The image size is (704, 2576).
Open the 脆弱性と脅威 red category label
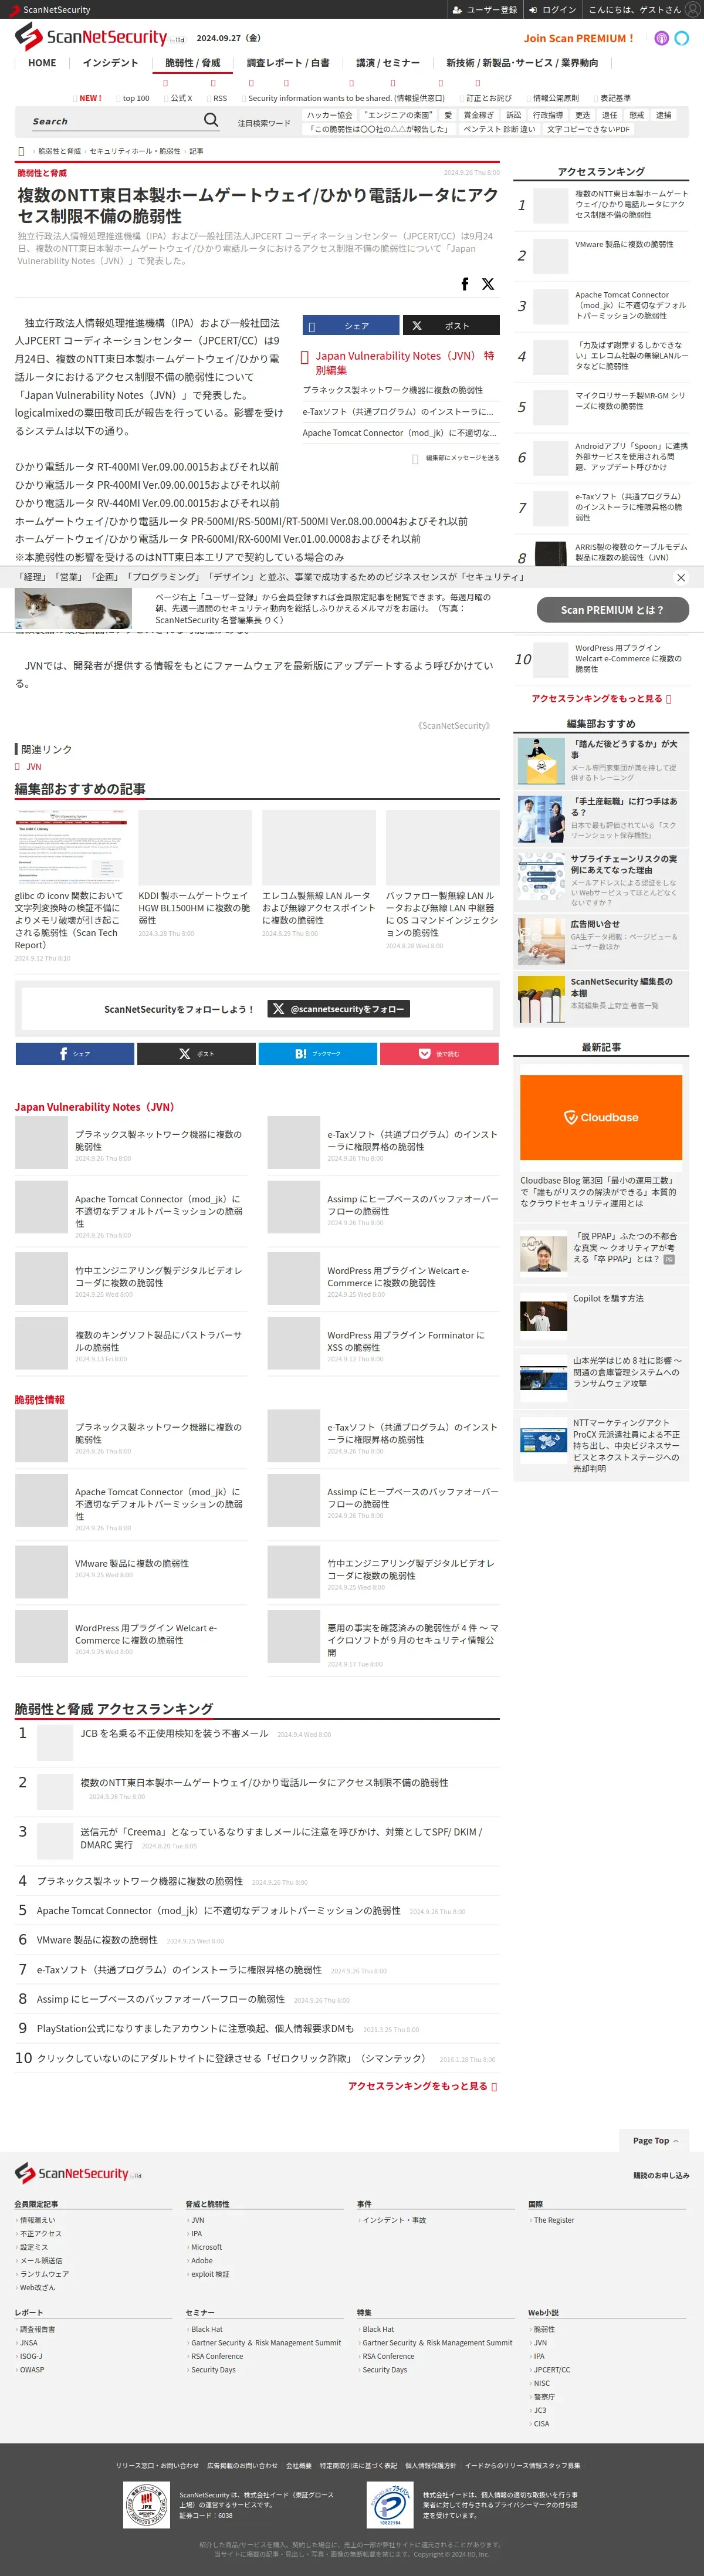coord(42,173)
